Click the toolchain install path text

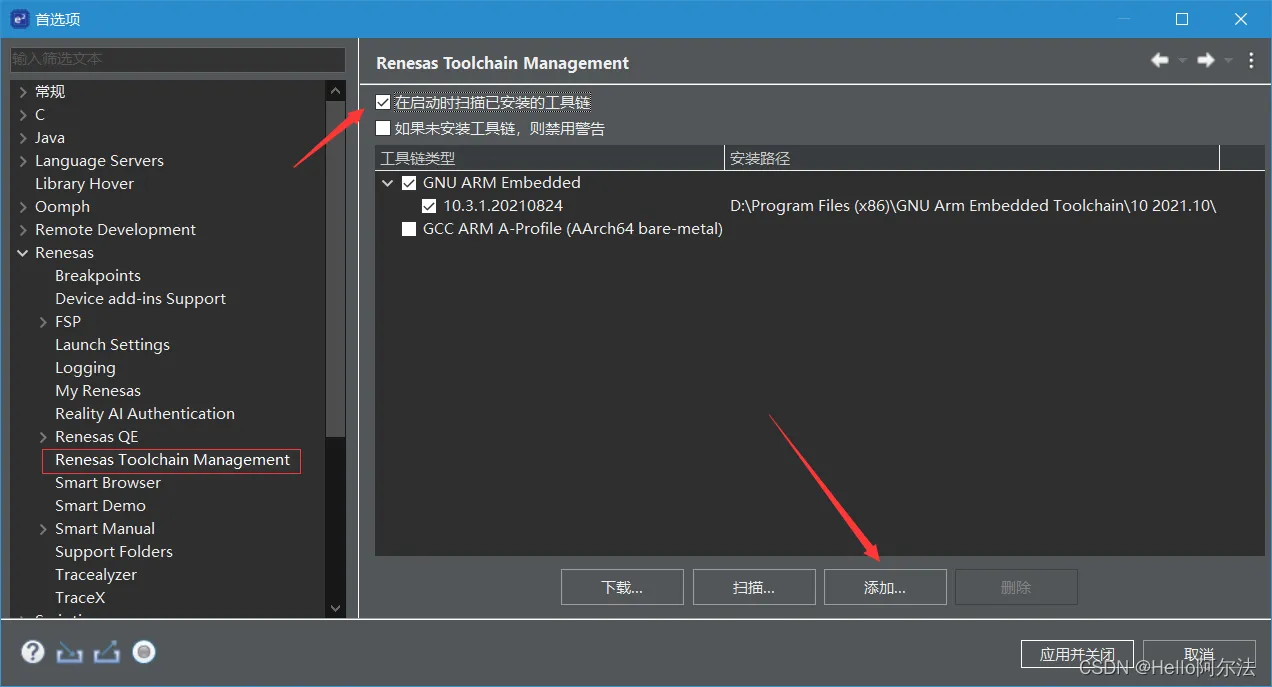[973, 206]
